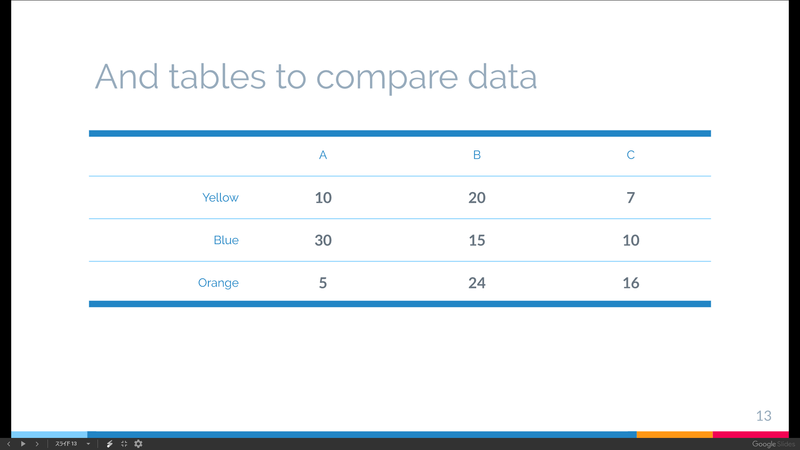
Task: Click the value 24 in Orange row
Action: pyautogui.click(x=477, y=283)
